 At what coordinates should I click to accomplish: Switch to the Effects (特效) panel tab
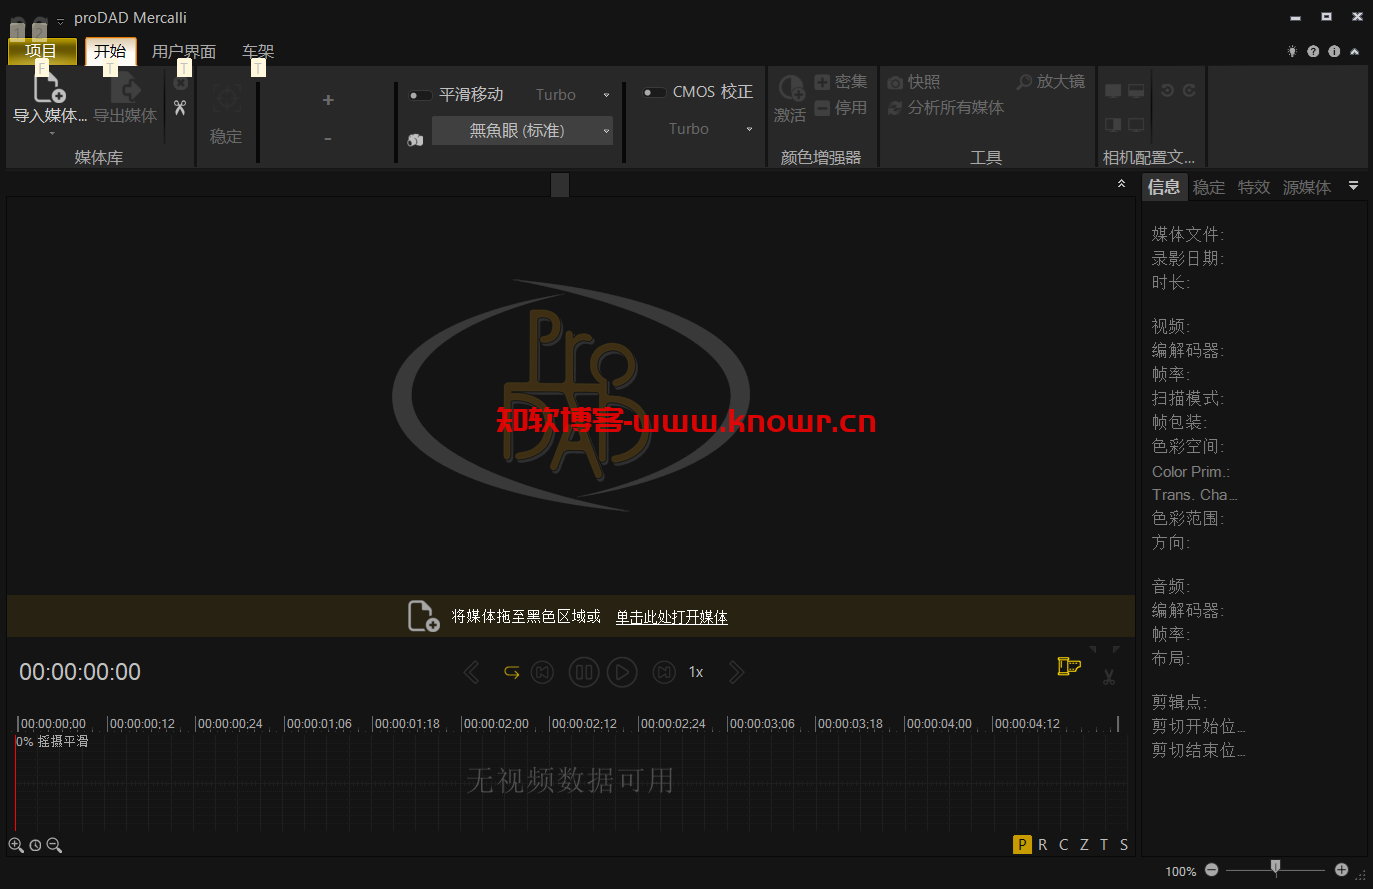pyautogui.click(x=1254, y=187)
